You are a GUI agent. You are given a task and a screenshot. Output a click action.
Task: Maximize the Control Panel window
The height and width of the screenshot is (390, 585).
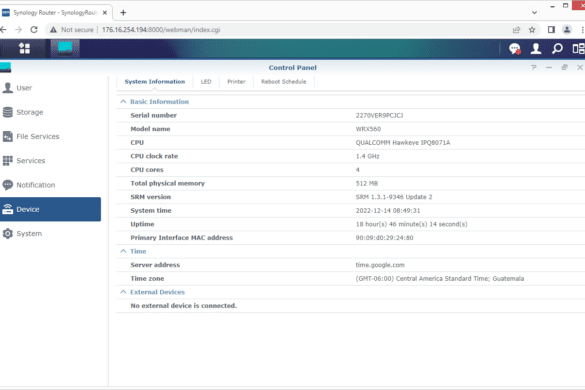[x=564, y=68]
